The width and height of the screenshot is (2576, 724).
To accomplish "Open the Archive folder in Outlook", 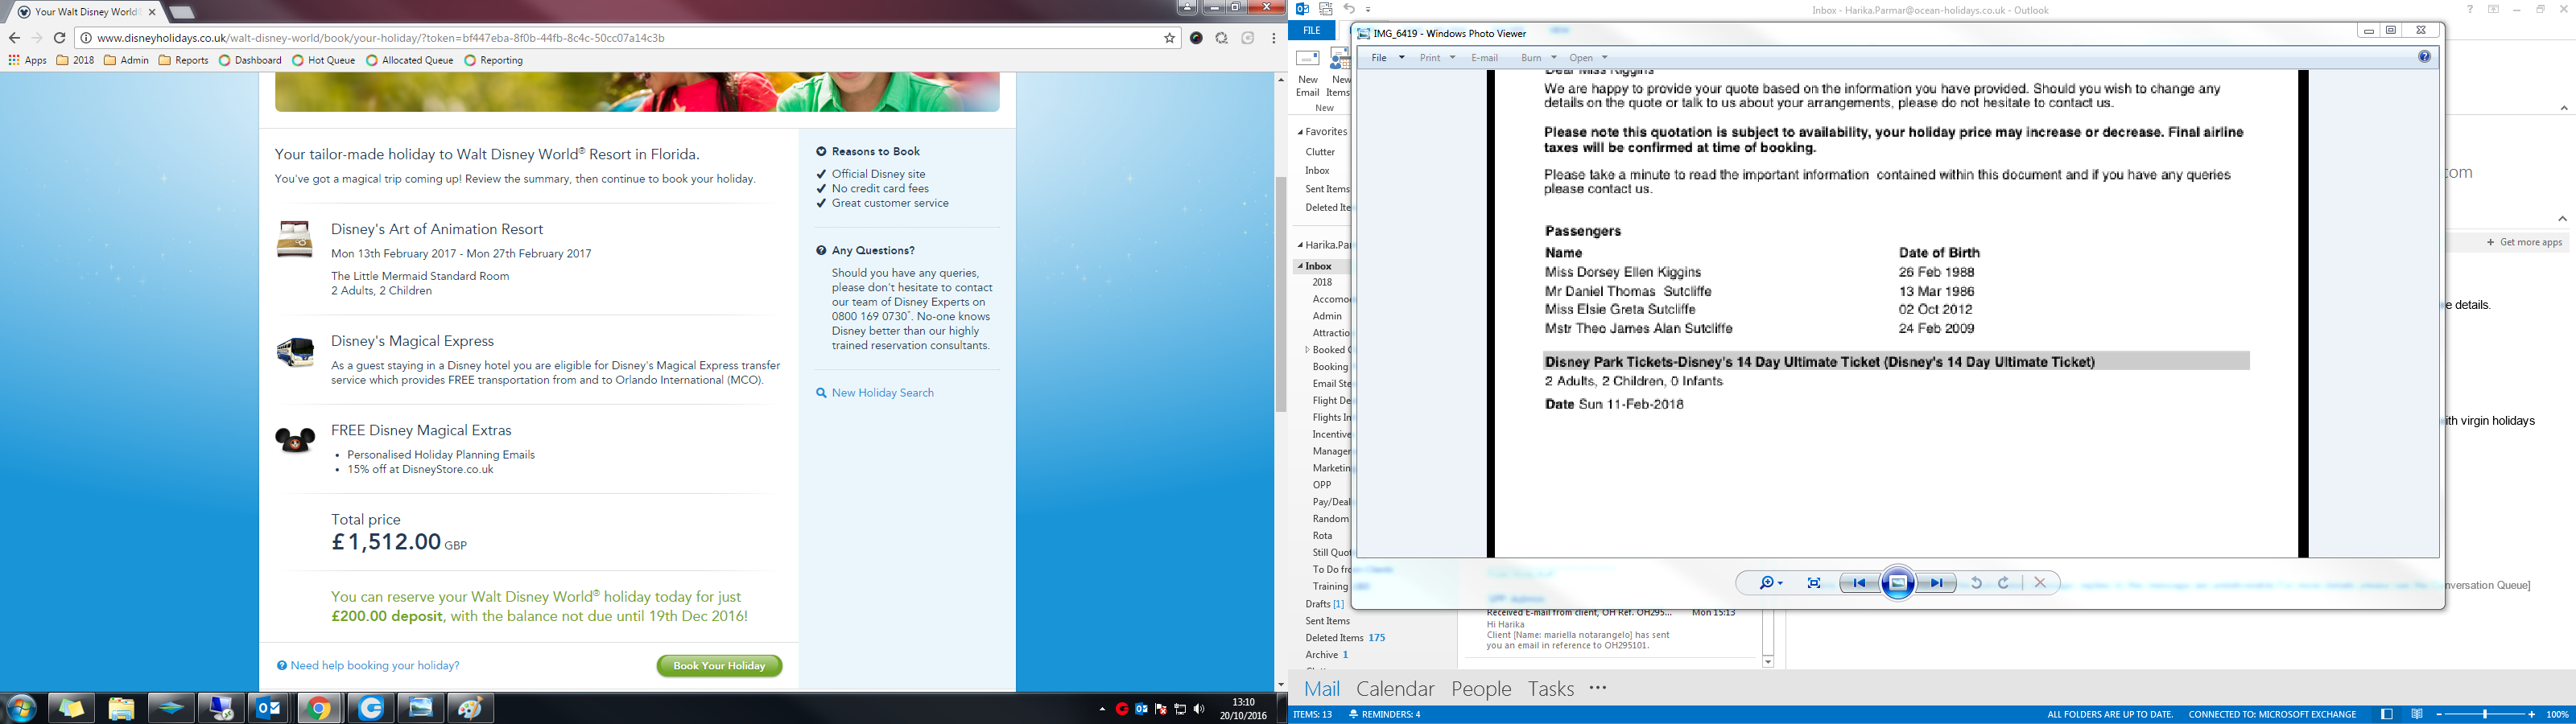I will point(1326,655).
